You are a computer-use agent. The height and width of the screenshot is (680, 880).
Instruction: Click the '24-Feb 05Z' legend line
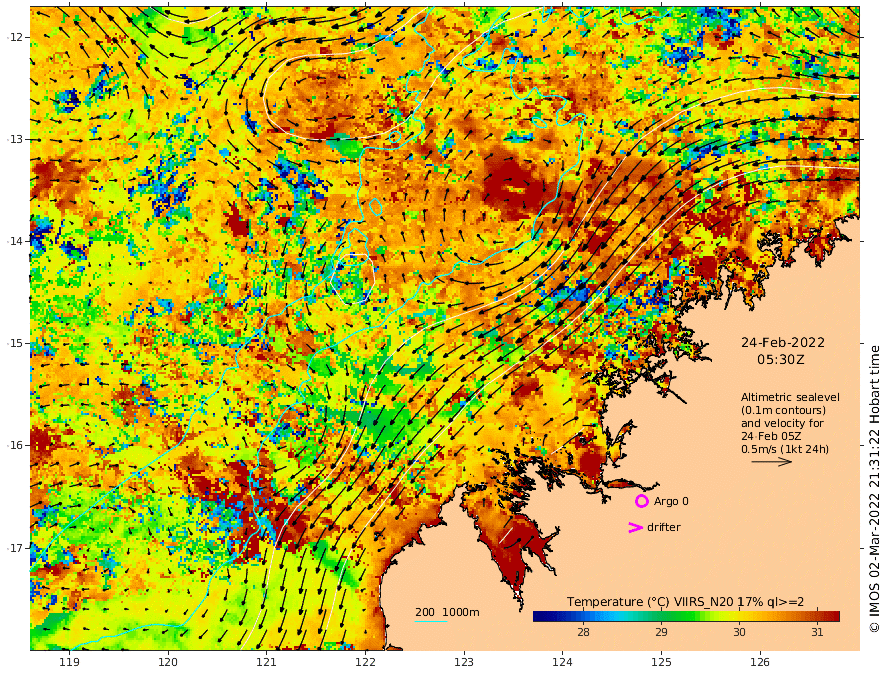point(771,436)
